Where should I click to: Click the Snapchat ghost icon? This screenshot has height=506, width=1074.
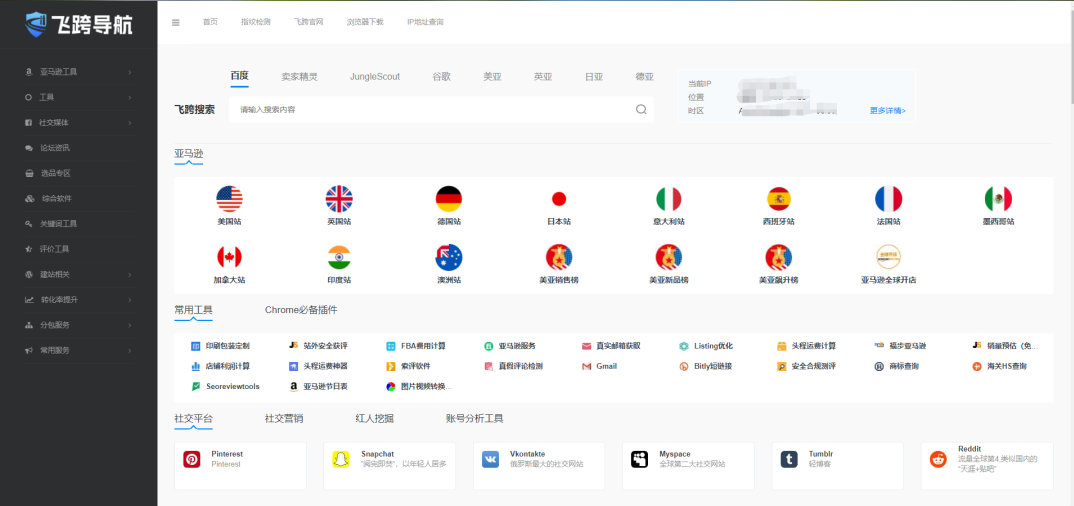pos(341,459)
